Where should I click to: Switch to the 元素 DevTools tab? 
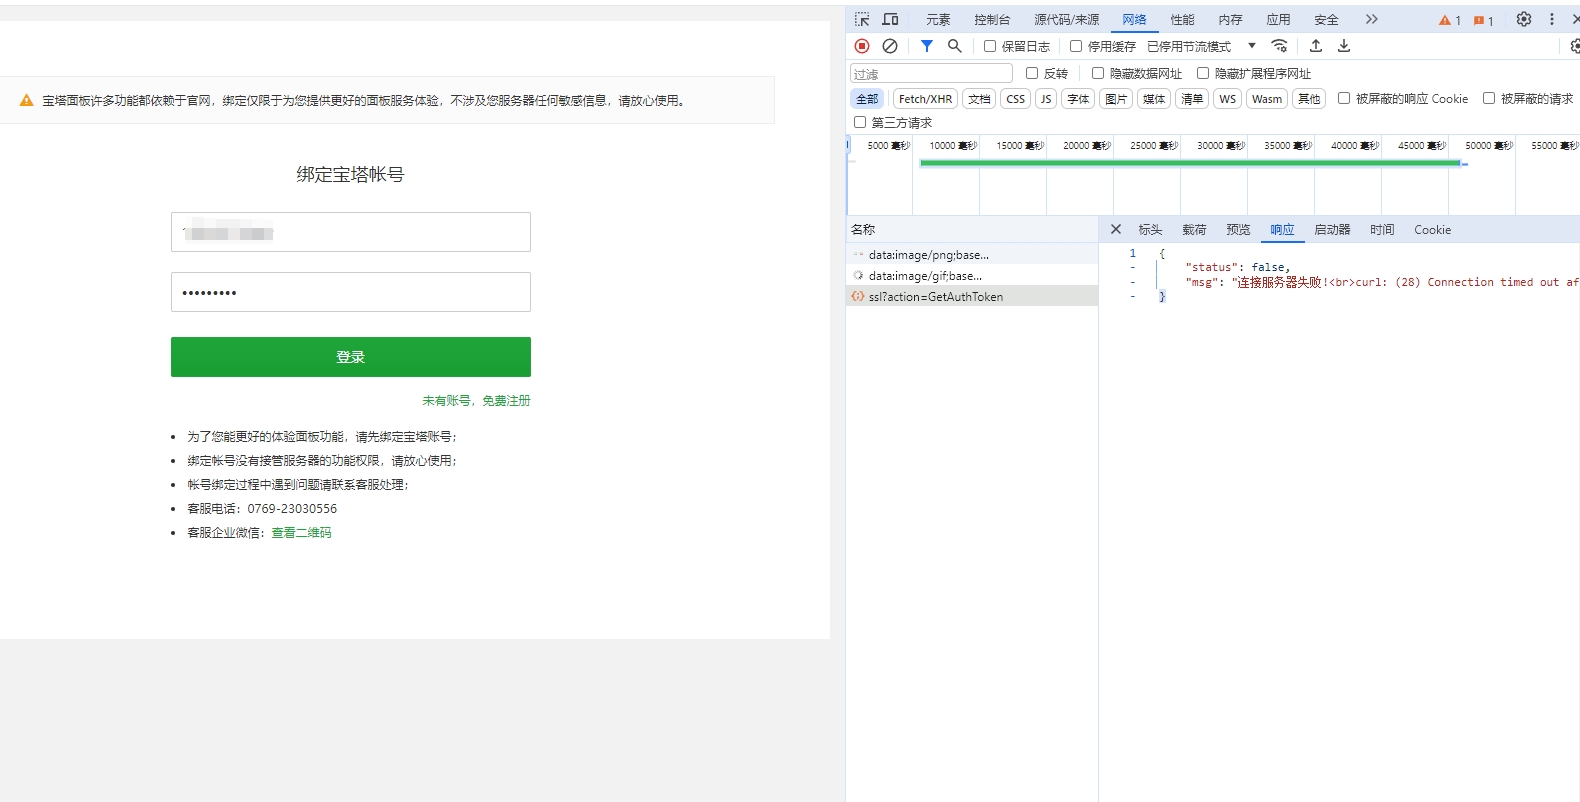tap(938, 19)
